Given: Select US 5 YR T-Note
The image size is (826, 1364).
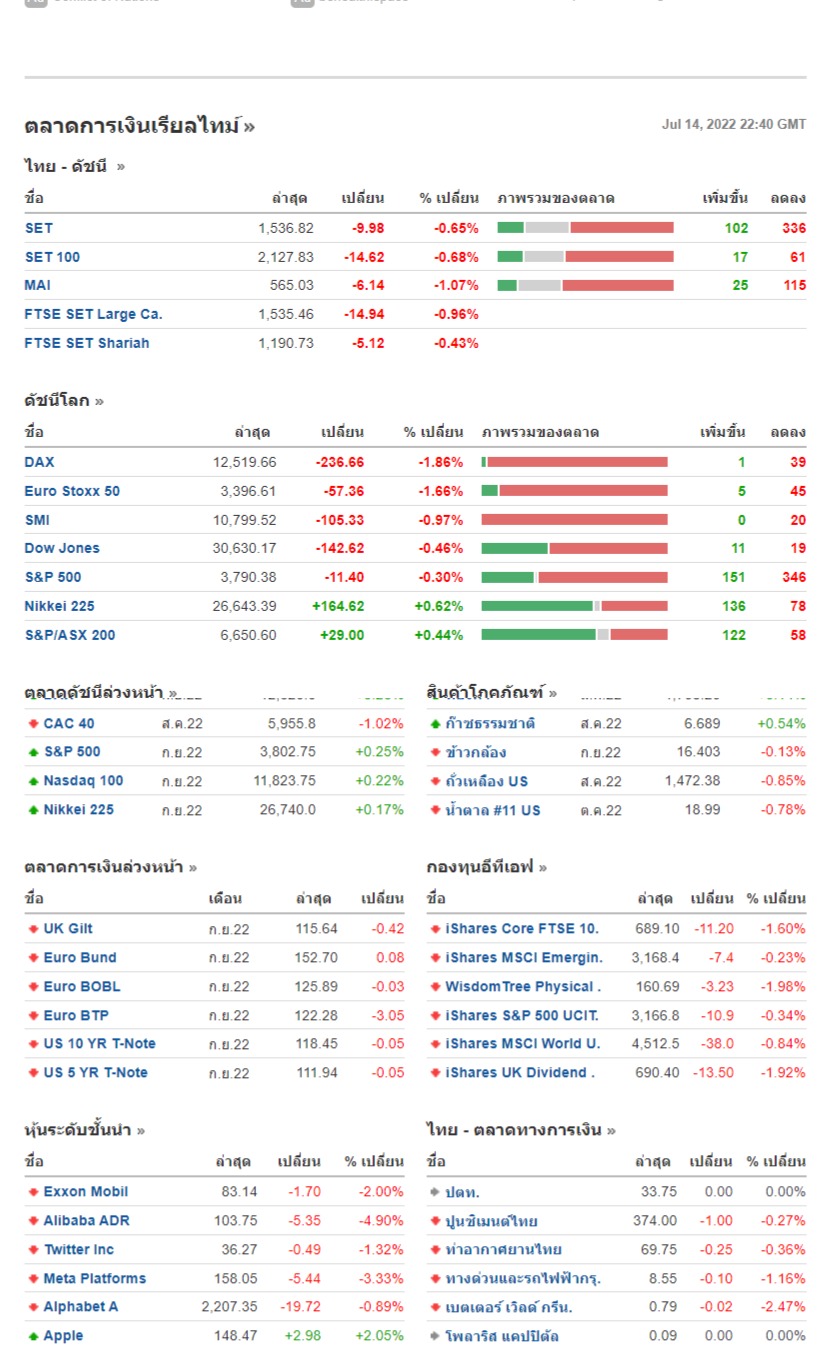Looking at the screenshot, I should (x=96, y=1072).
